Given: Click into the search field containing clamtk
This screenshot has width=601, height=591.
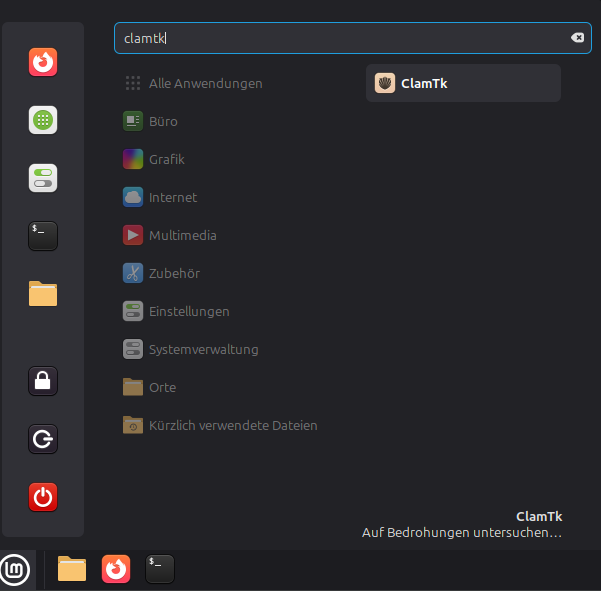Looking at the screenshot, I should [x=340, y=38].
